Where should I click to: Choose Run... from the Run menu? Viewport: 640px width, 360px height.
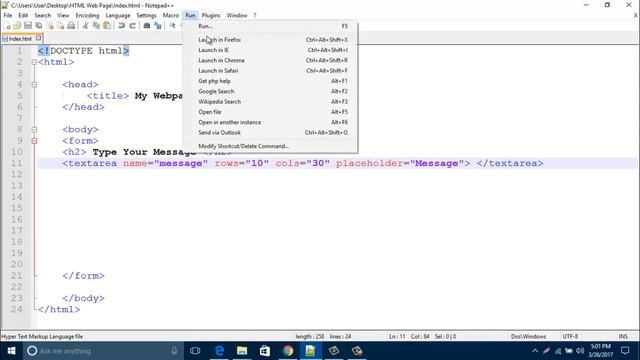coord(270,26)
